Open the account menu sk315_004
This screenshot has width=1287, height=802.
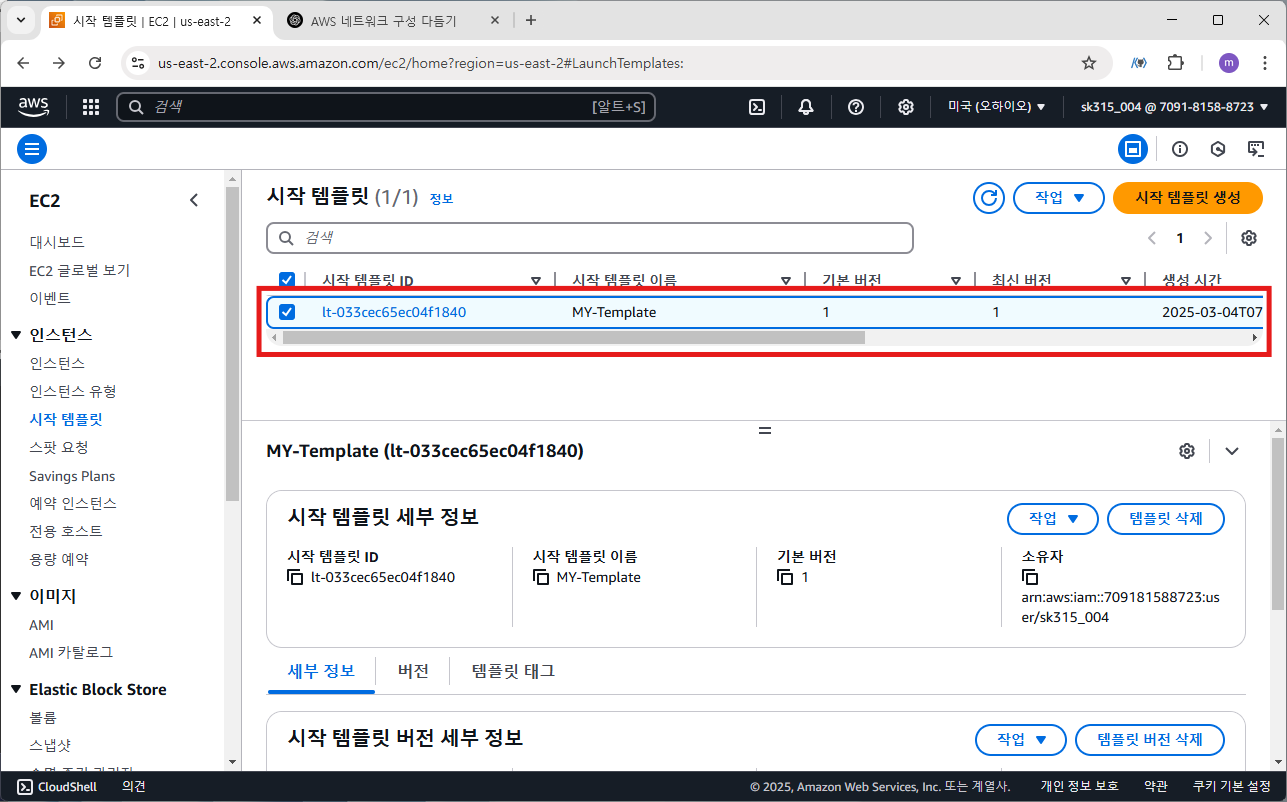(x=1174, y=107)
